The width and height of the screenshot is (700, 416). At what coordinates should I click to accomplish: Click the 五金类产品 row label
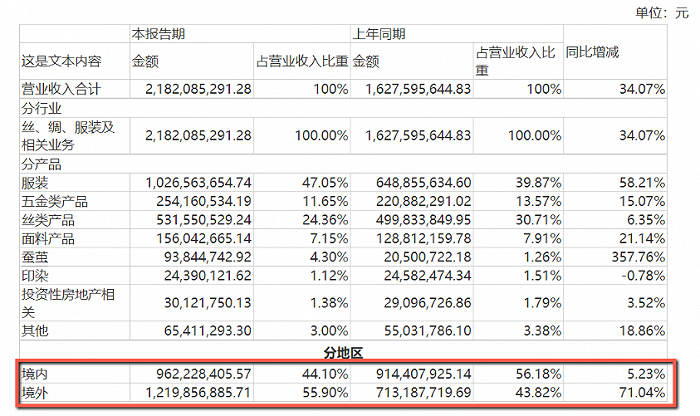click(54, 202)
